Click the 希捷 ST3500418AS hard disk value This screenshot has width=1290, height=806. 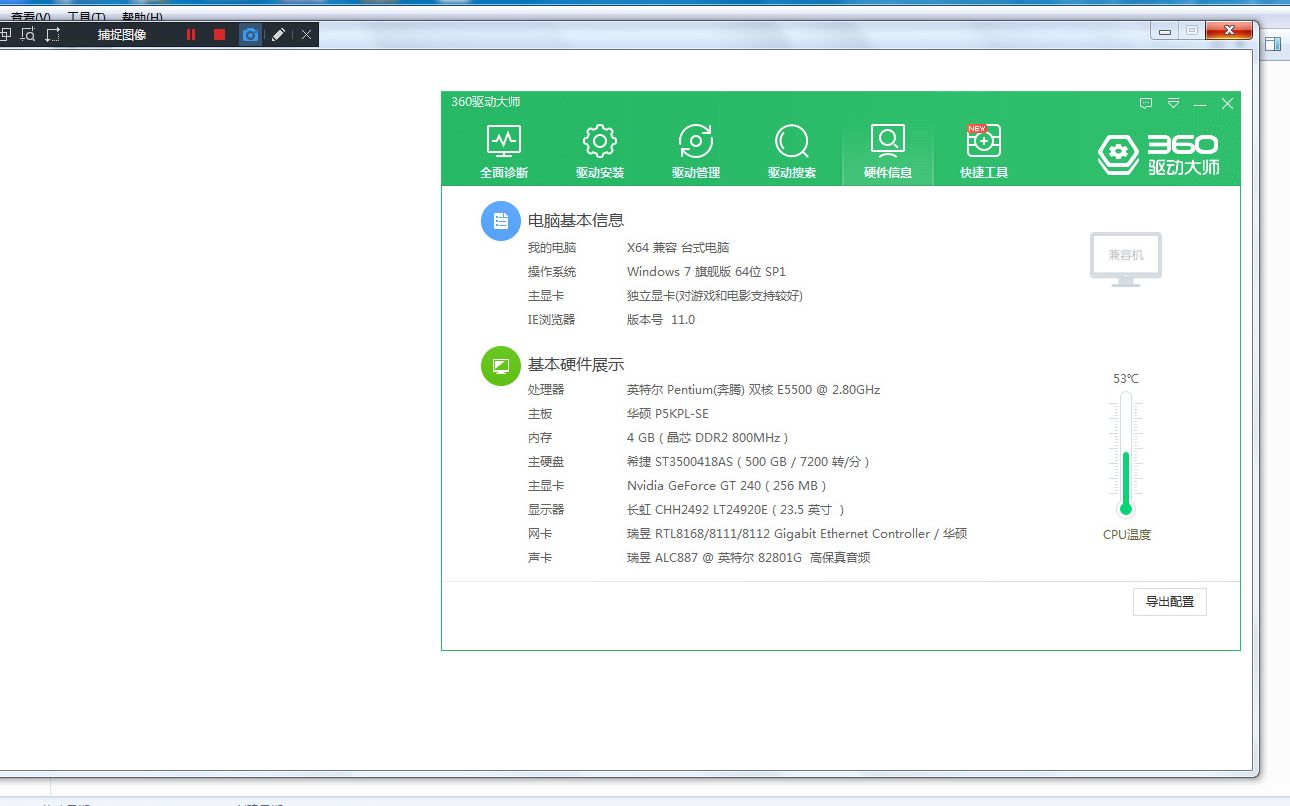749,462
